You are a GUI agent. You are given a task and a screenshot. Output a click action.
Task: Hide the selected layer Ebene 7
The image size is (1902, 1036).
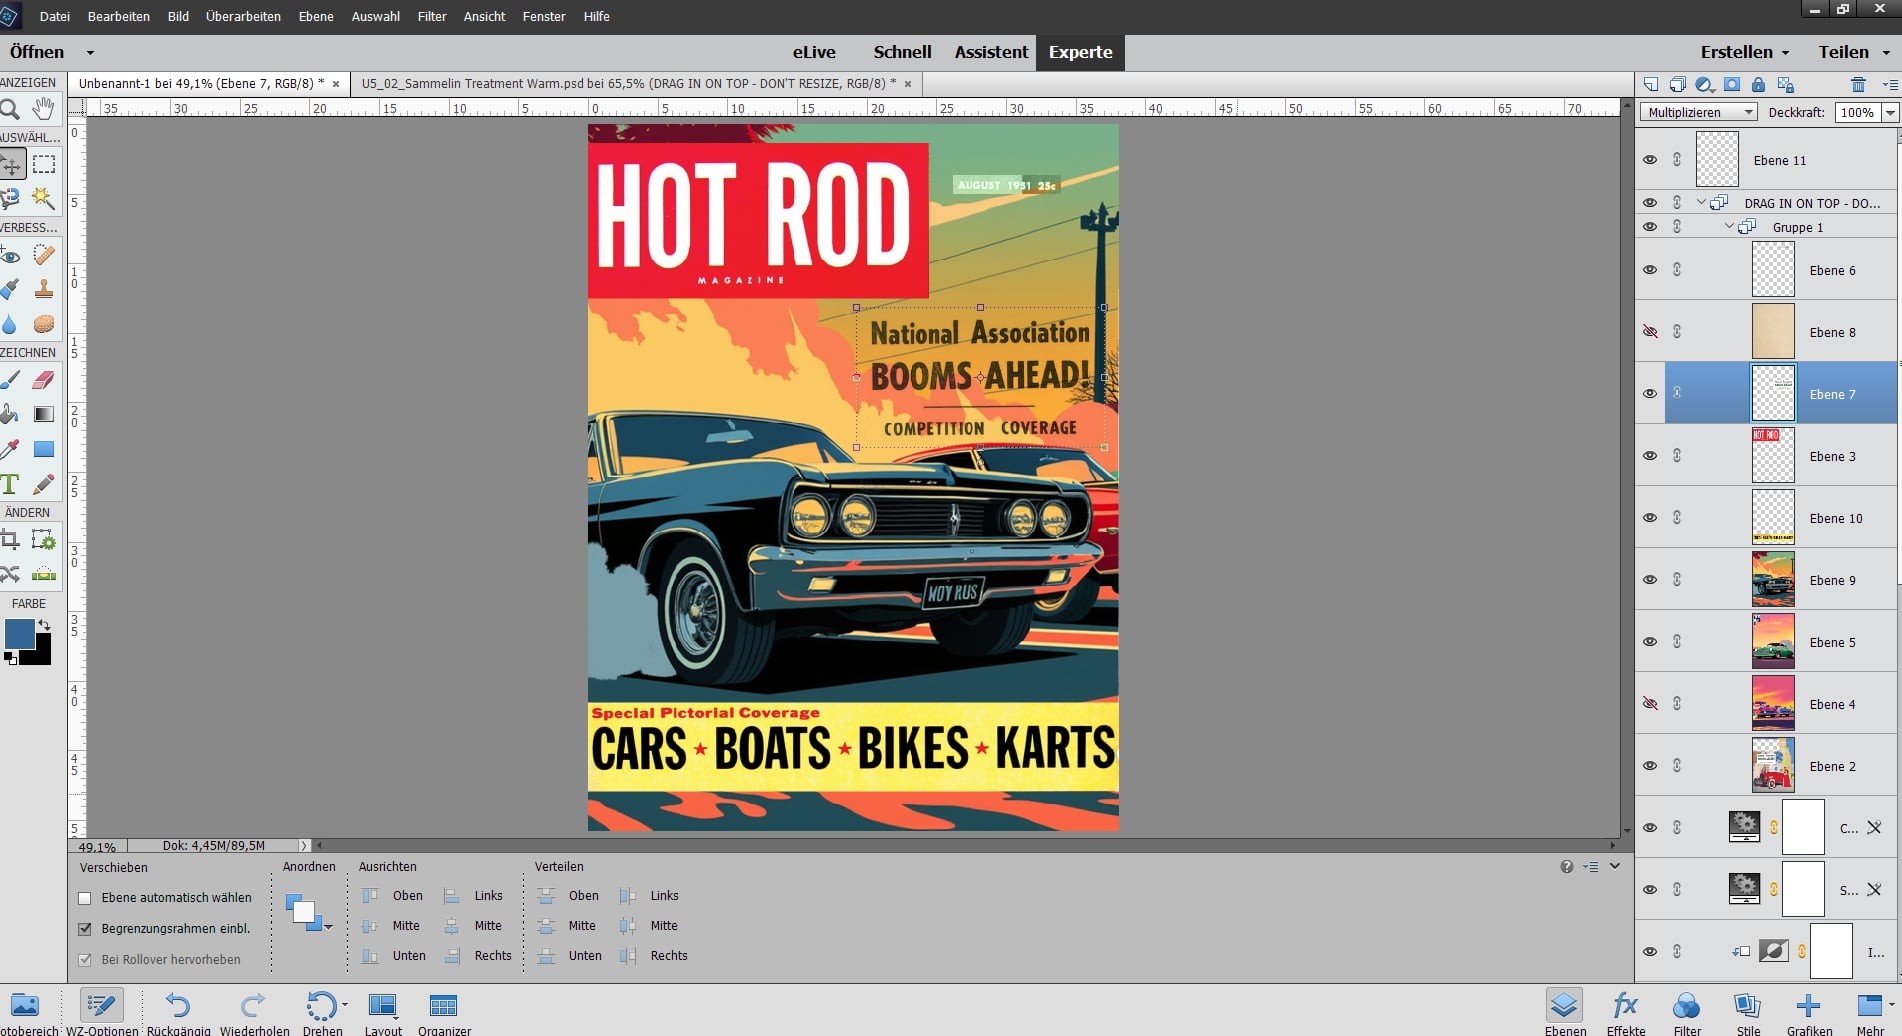point(1650,394)
